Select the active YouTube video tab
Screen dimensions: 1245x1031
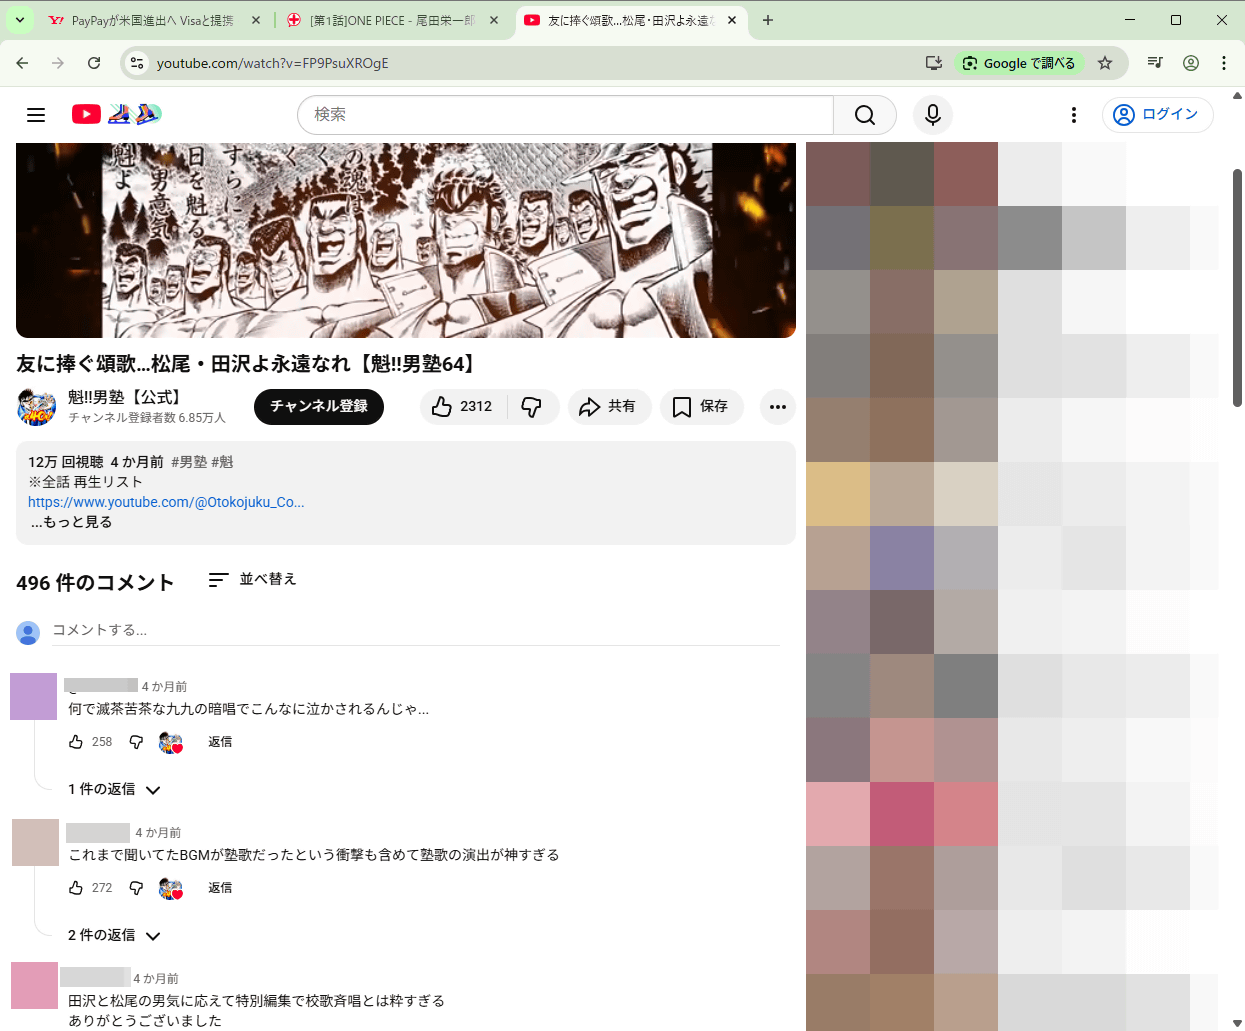[632, 20]
